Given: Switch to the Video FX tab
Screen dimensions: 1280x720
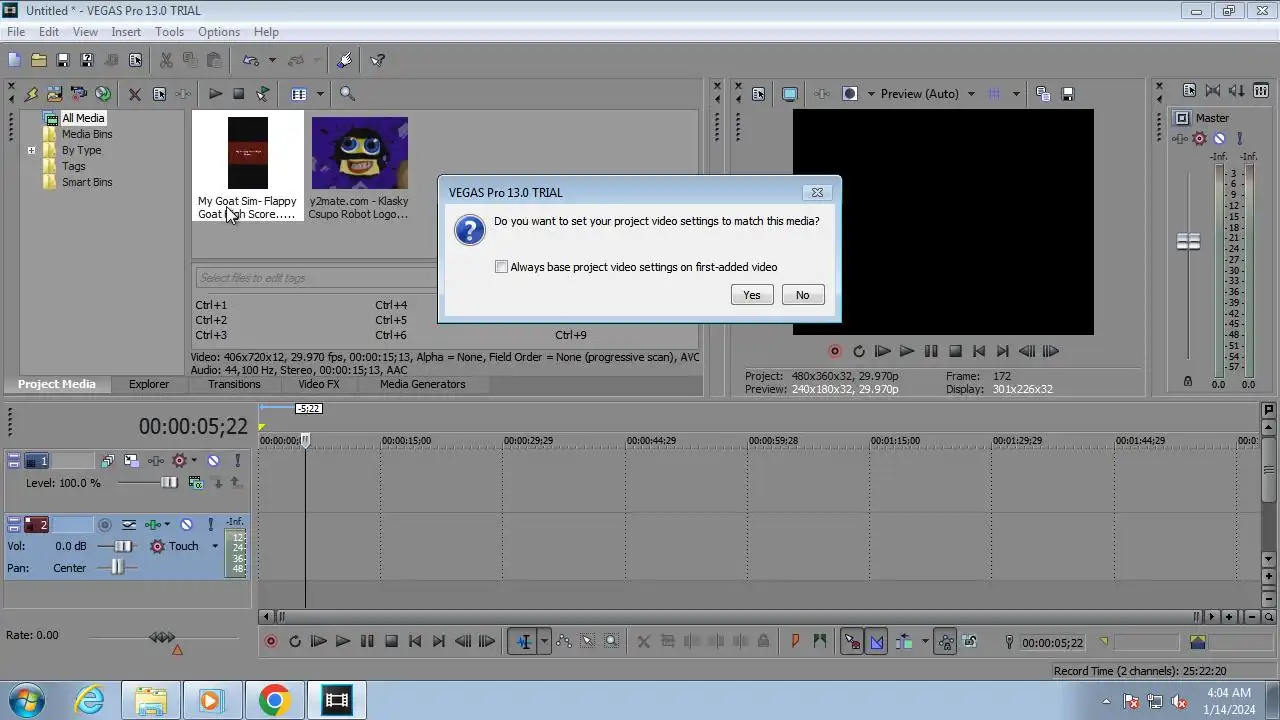Looking at the screenshot, I should tap(319, 384).
